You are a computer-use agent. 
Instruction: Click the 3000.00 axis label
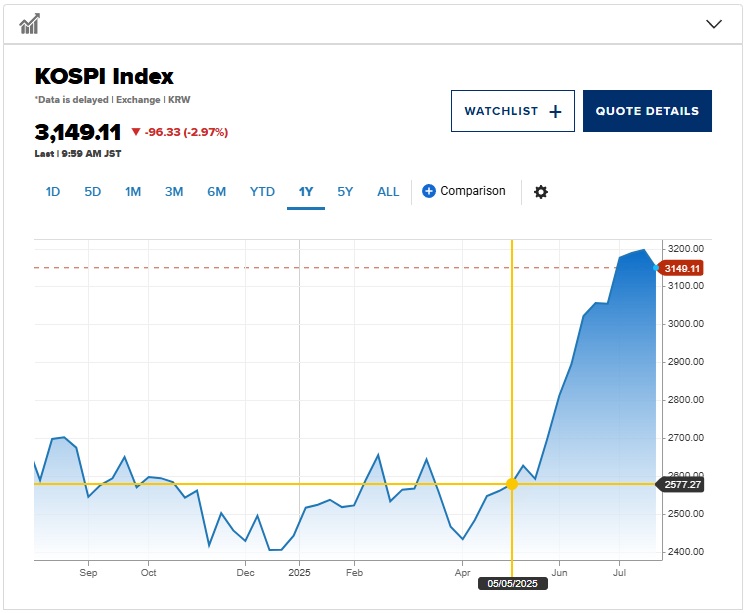click(x=686, y=324)
